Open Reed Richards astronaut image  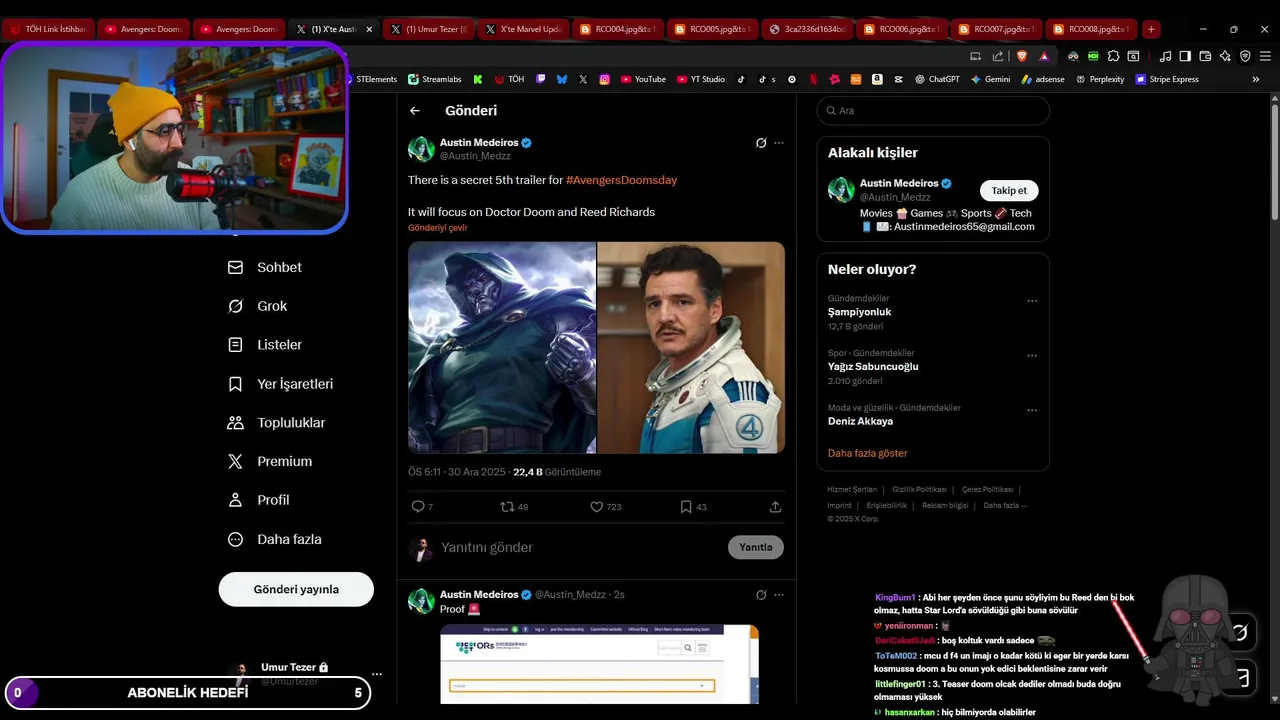coord(691,348)
